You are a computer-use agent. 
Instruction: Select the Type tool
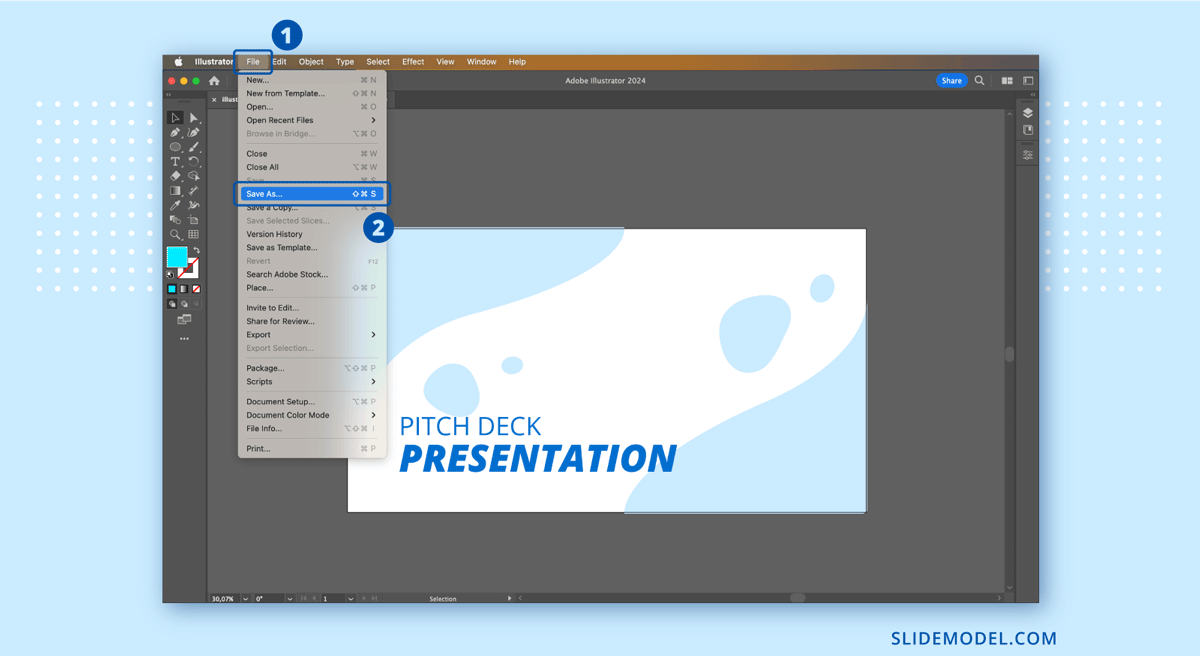(176, 162)
